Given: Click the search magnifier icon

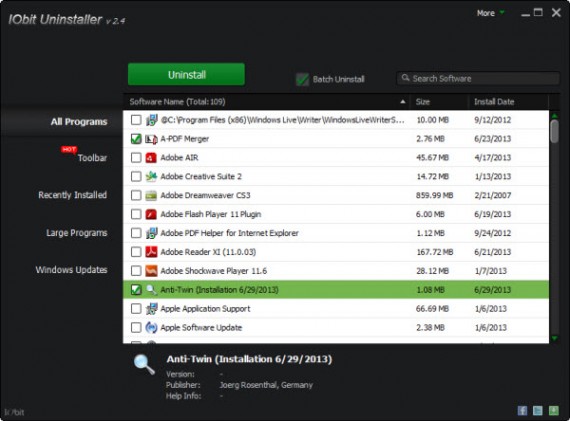Looking at the screenshot, I should point(405,78).
